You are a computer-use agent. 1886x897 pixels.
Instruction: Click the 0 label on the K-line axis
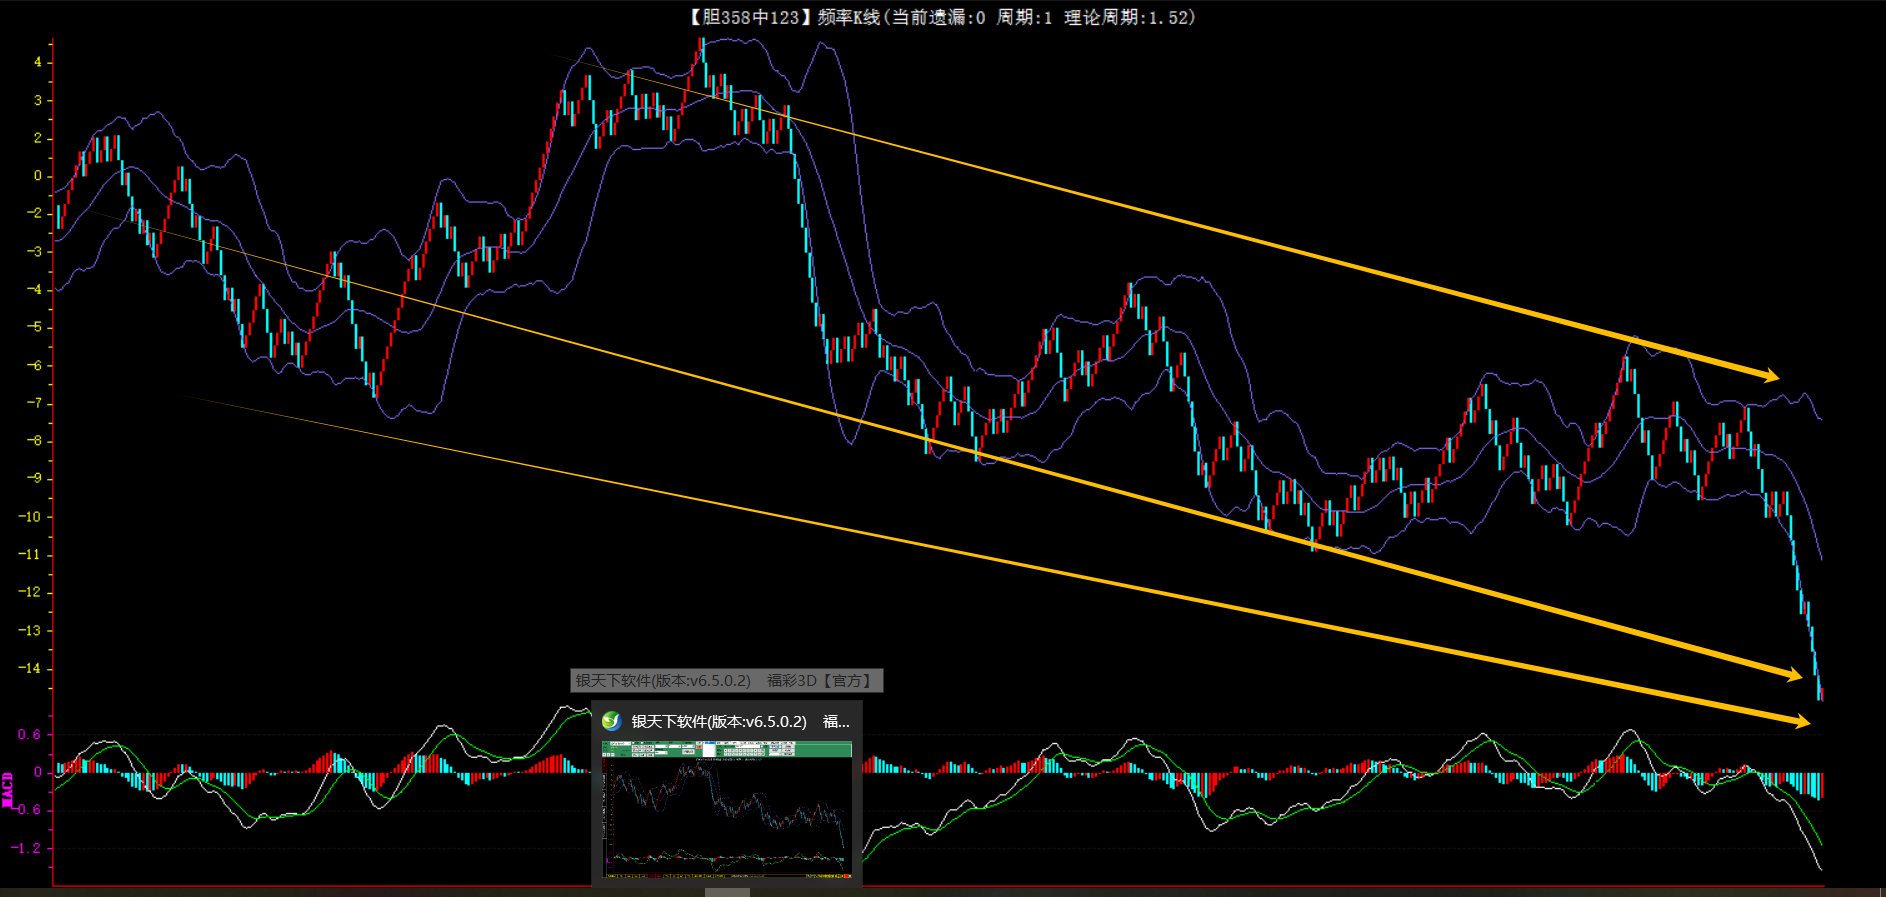(x=38, y=176)
